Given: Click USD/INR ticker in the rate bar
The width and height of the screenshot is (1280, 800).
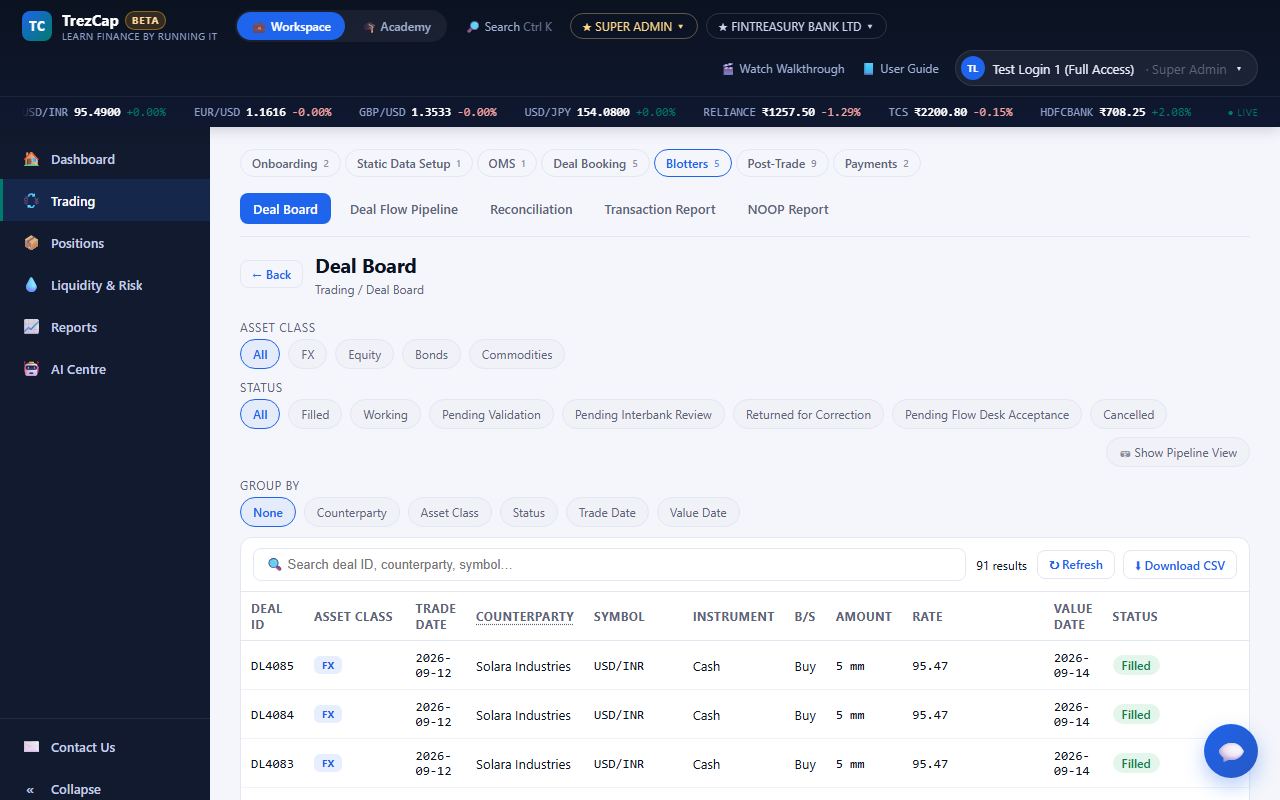Looking at the screenshot, I should 94,112.
